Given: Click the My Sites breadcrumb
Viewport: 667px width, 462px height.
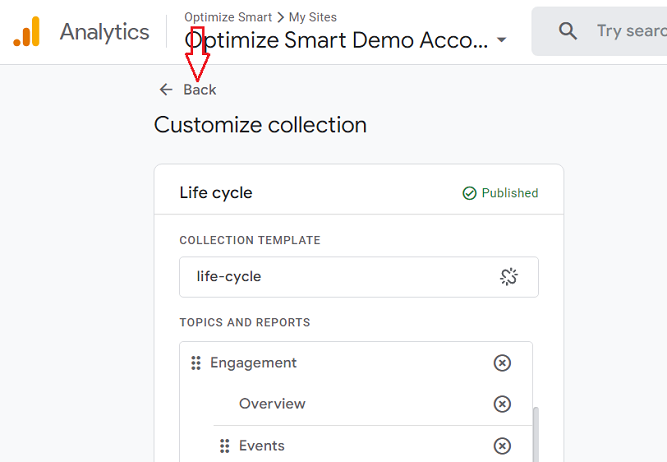Looking at the screenshot, I should (x=313, y=17).
